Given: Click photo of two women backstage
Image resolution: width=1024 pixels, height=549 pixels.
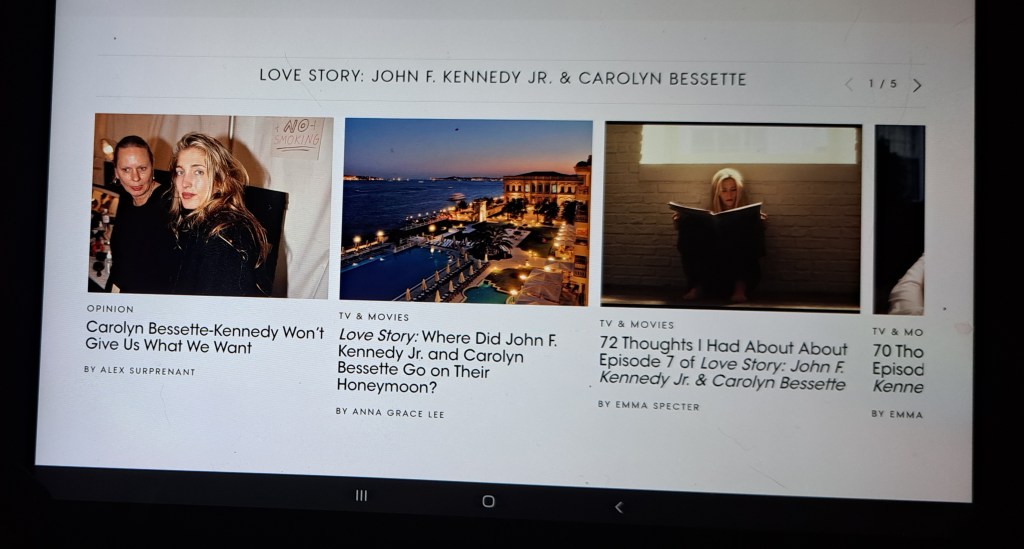Looking at the screenshot, I should (210, 206).
